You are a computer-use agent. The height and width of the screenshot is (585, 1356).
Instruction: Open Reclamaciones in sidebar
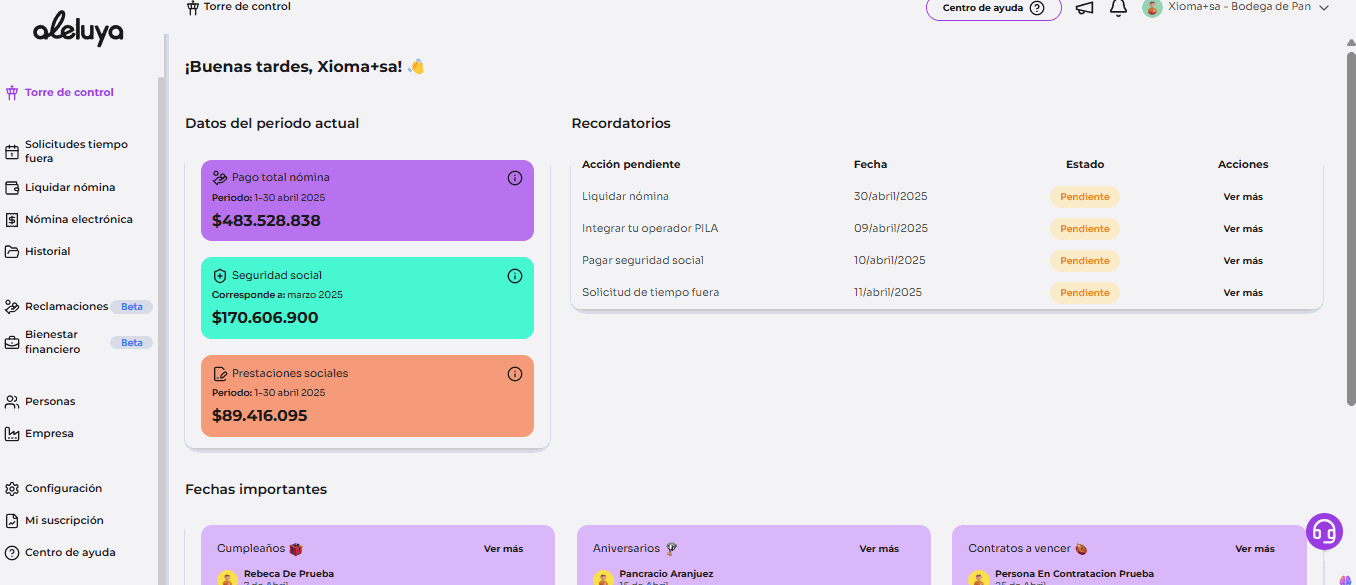point(66,306)
